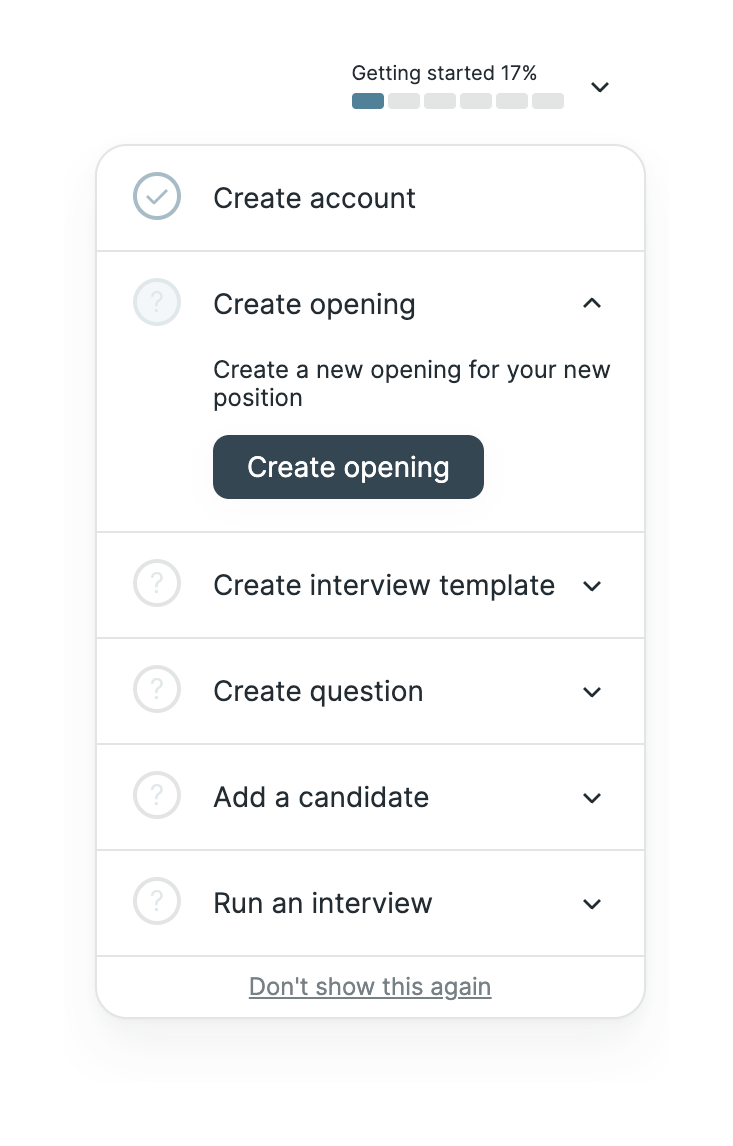Click the Create opening button
Image resolution: width=733 pixels, height=1146 pixels.
coord(348,466)
